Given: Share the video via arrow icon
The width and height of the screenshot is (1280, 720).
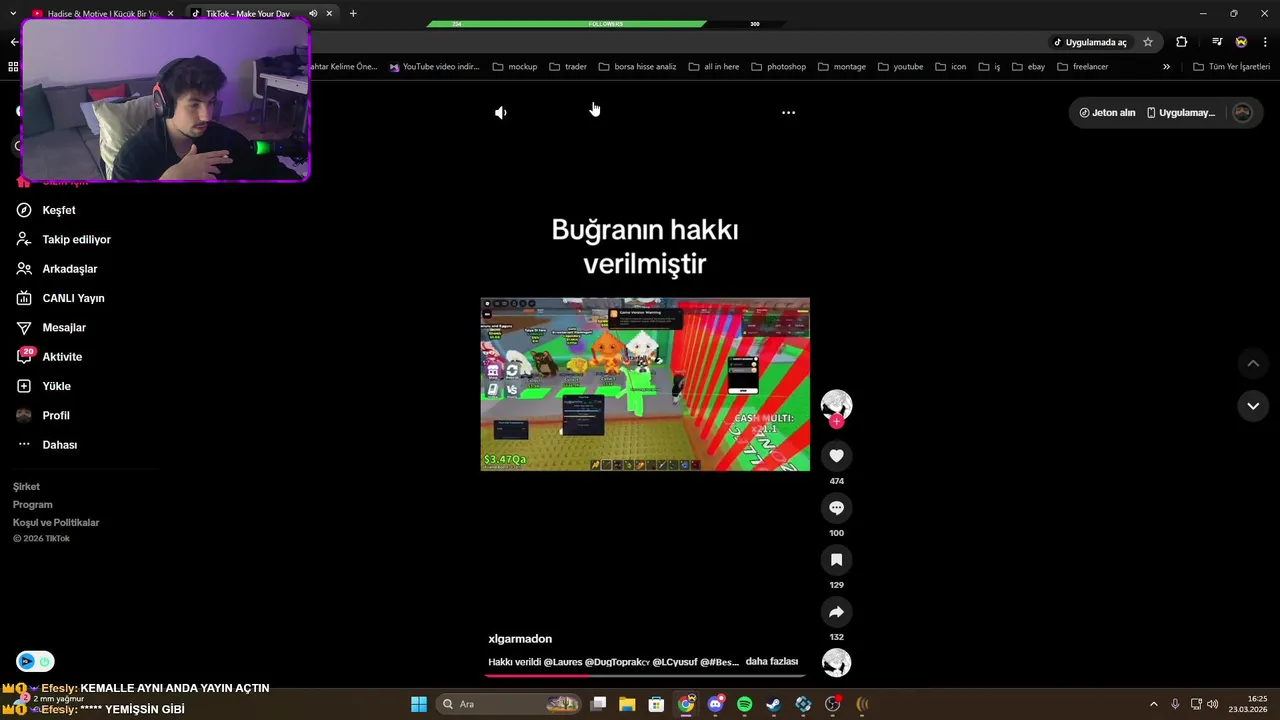Looking at the screenshot, I should click(x=837, y=612).
